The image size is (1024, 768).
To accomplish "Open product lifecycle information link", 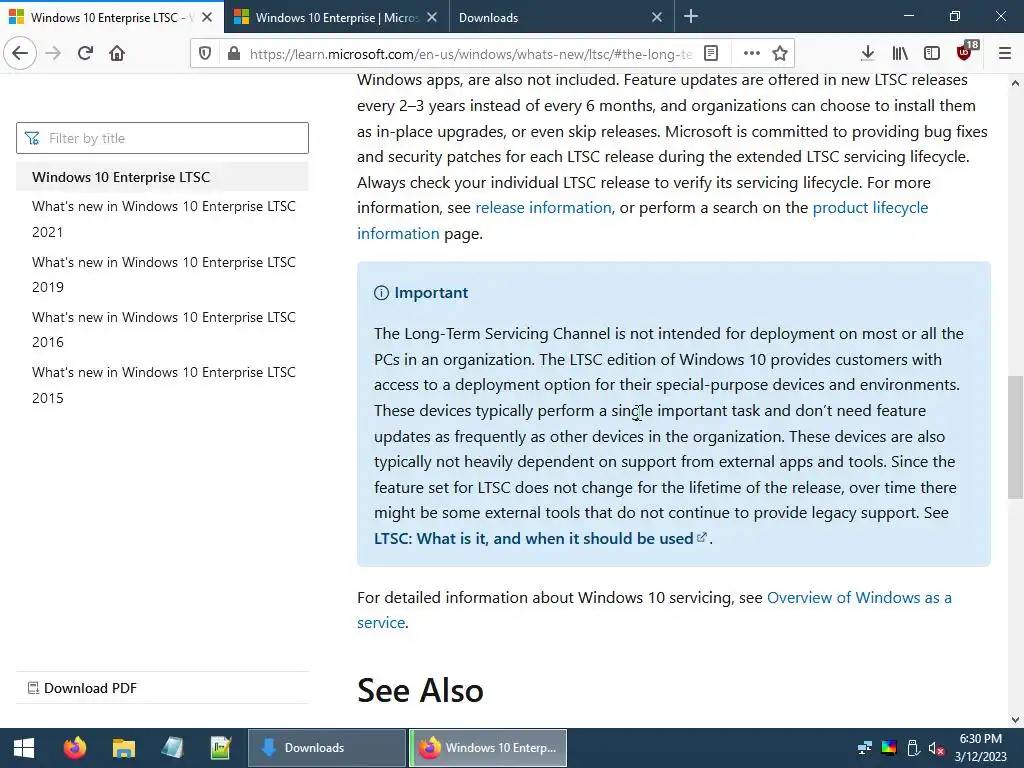I will tap(870, 208).
